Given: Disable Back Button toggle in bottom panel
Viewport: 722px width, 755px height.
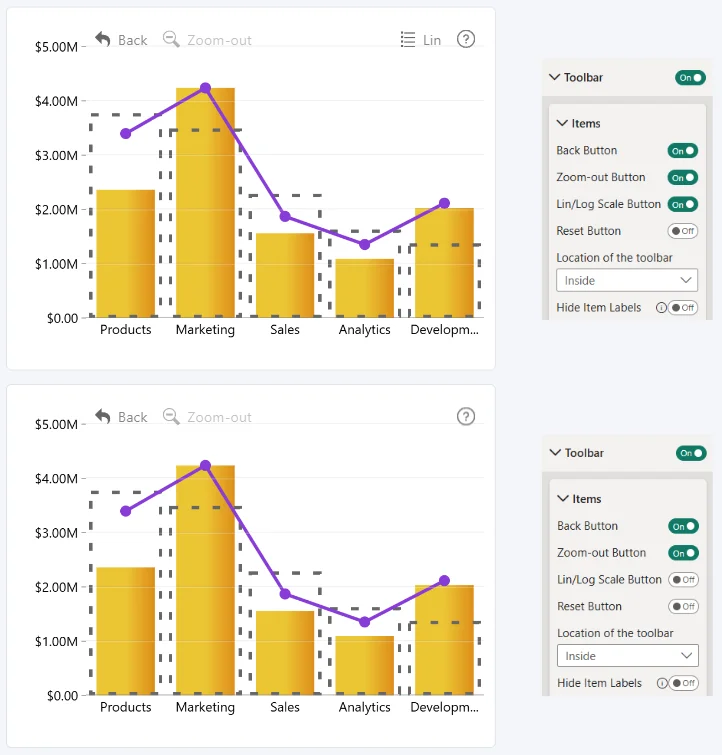Looking at the screenshot, I should tap(683, 526).
